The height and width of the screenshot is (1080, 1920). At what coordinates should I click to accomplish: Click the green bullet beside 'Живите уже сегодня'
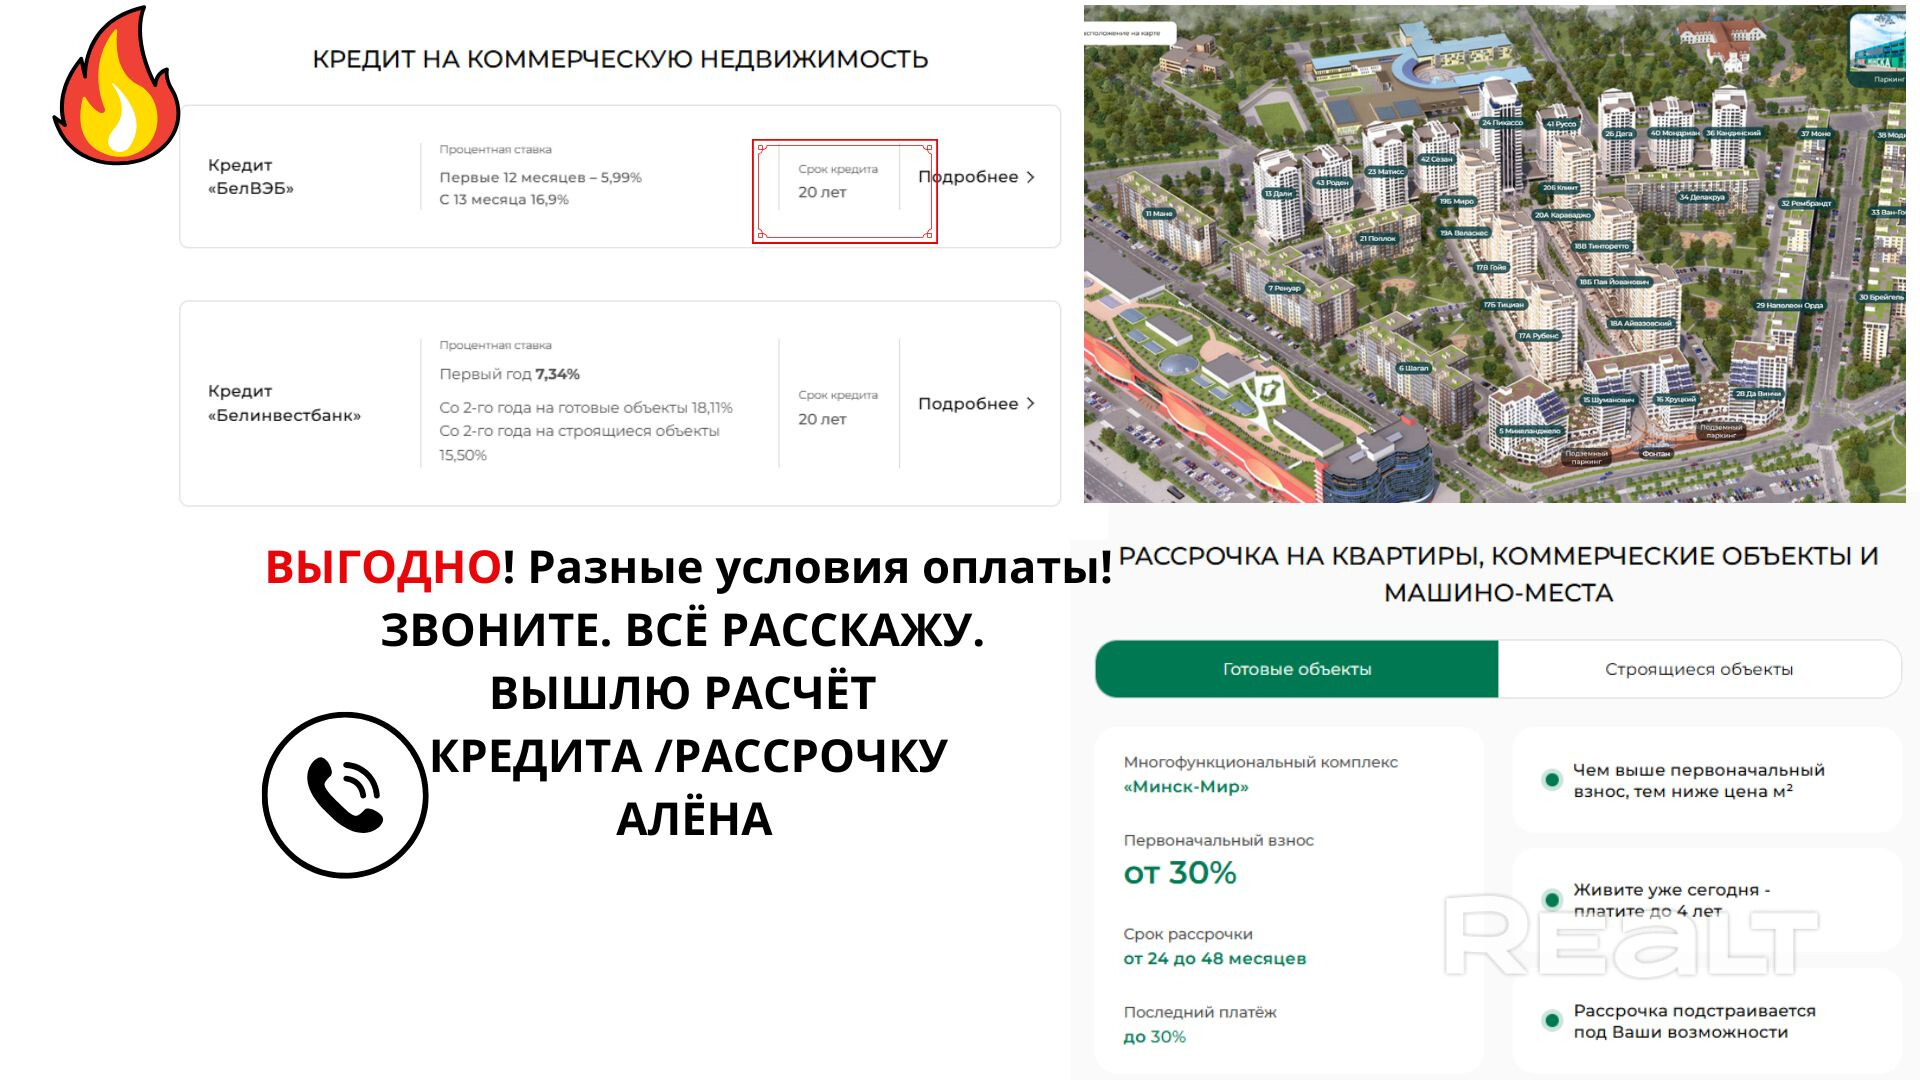pos(1552,900)
